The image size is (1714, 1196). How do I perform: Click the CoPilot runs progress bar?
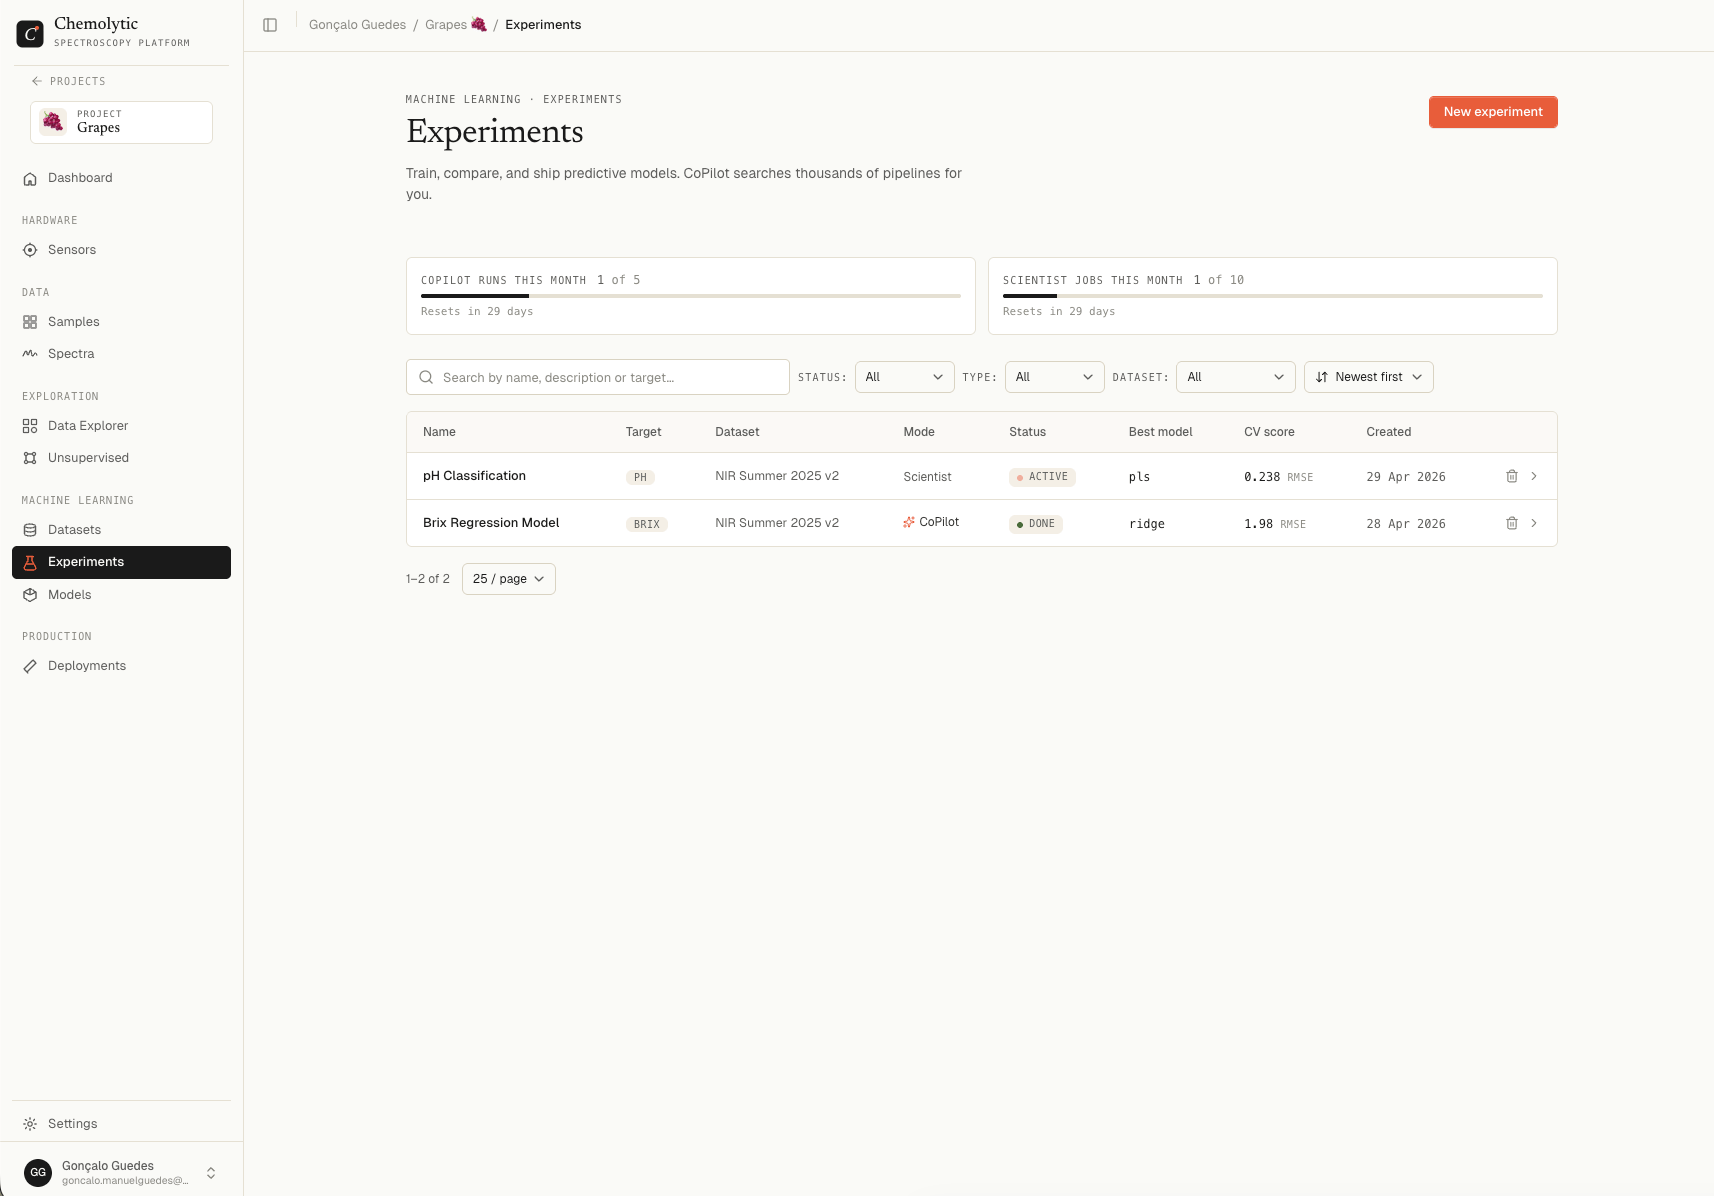691,296
